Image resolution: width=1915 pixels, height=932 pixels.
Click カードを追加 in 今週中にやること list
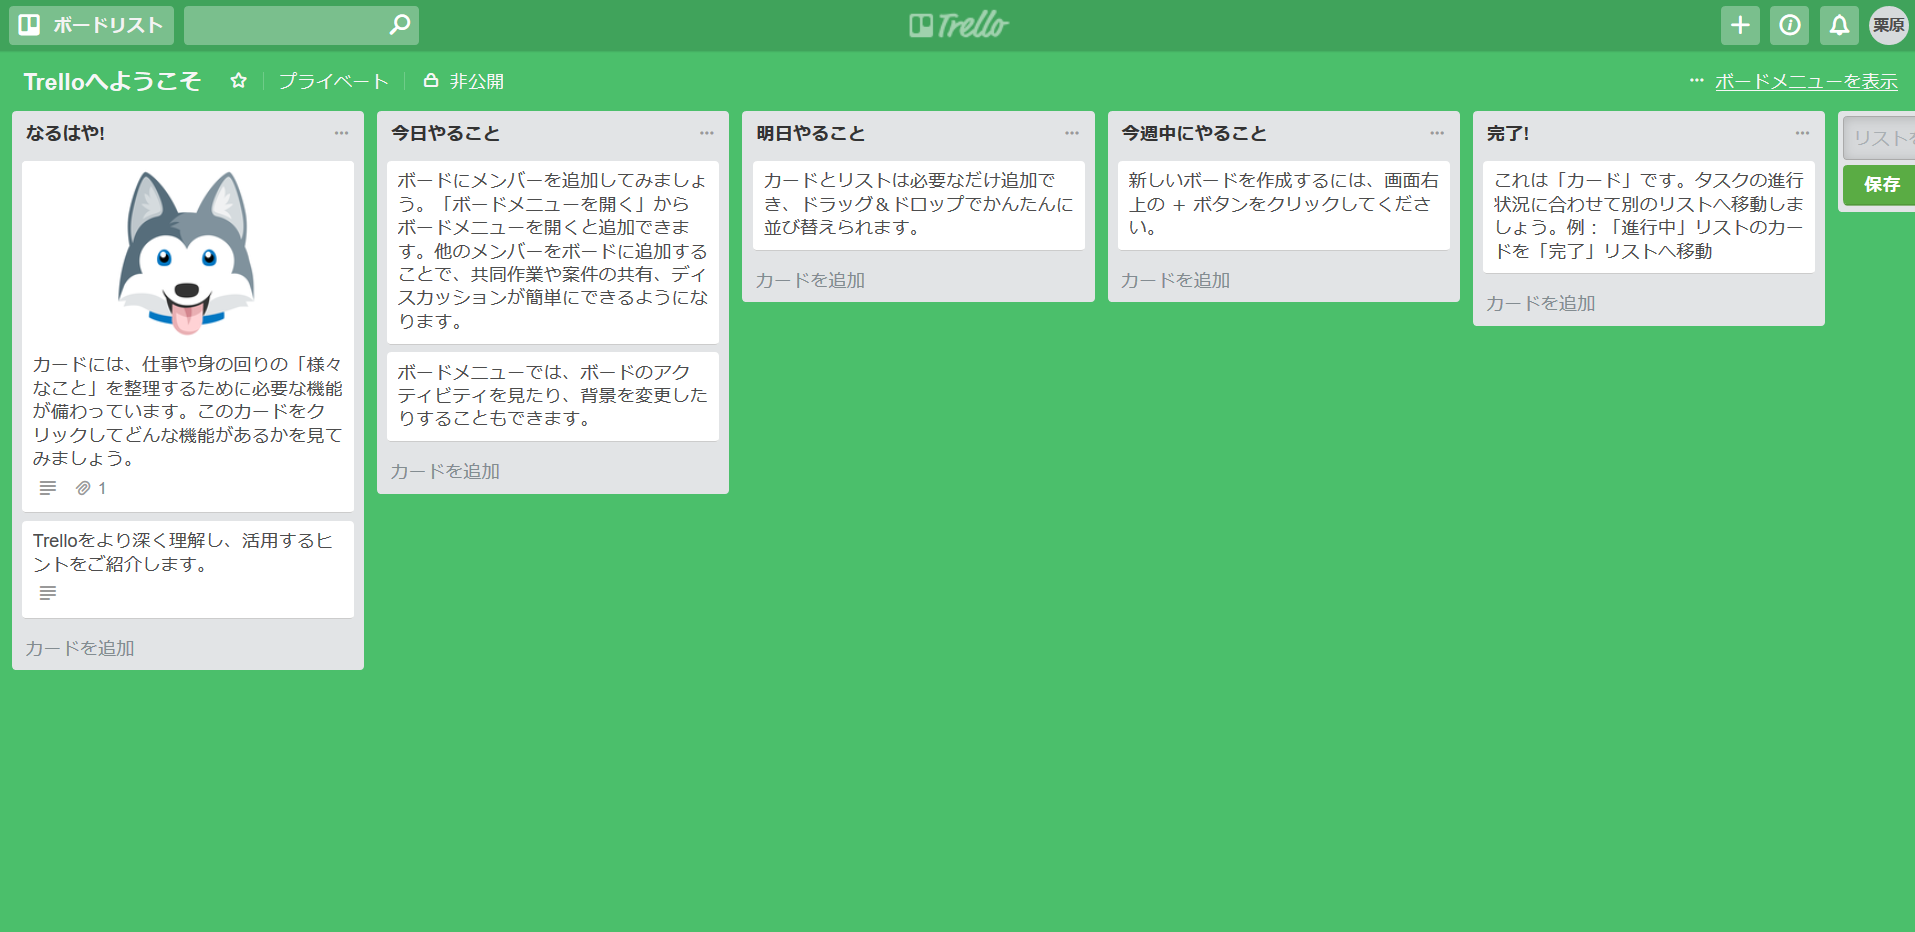pyautogui.click(x=1175, y=280)
